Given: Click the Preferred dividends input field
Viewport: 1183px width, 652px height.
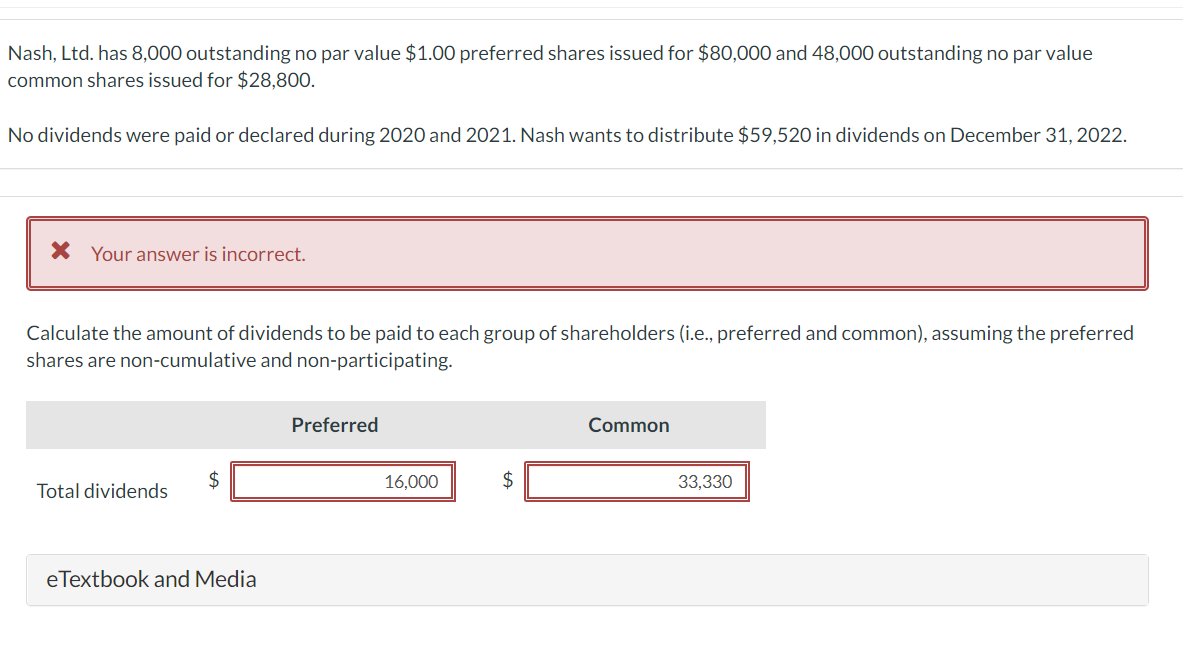Looking at the screenshot, I should 343,482.
